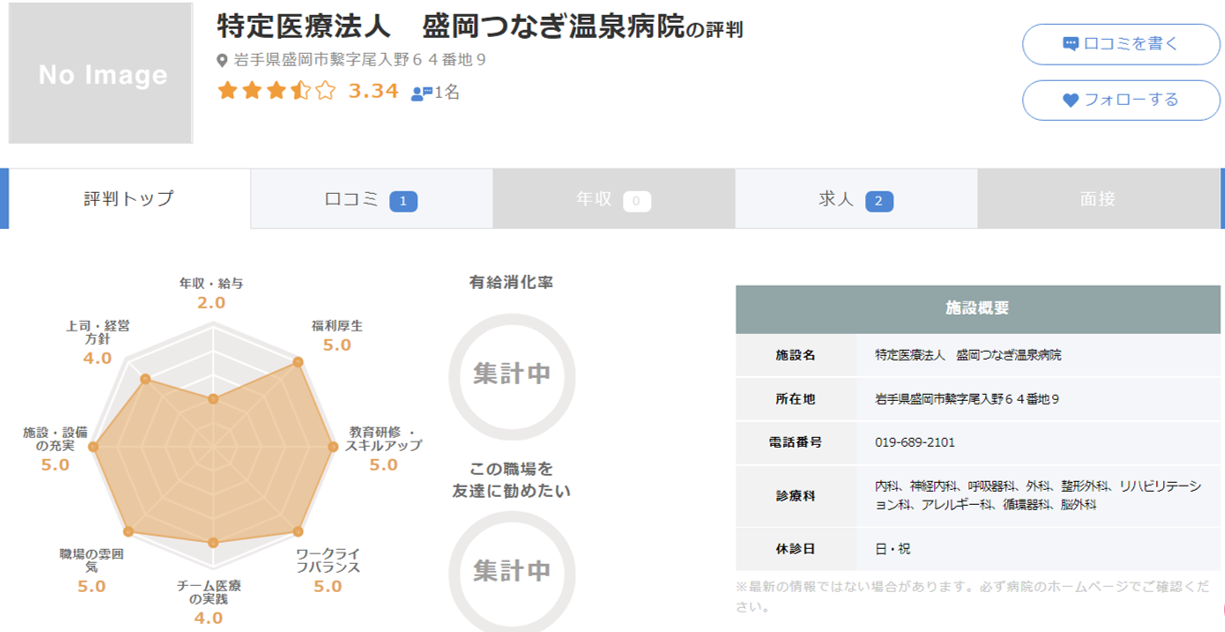
Task: Click the フォローする button
Action: [1120, 100]
